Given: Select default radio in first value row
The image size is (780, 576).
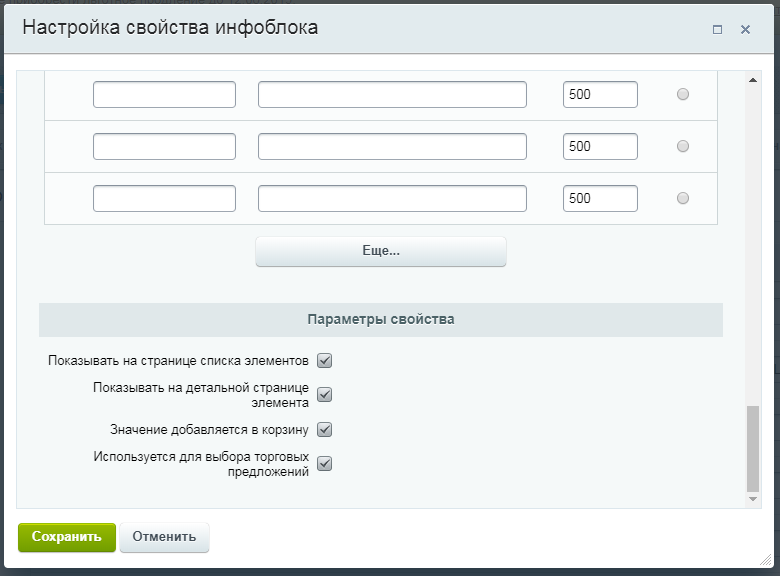Looking at the screenshot, I should tap(683, 94).
